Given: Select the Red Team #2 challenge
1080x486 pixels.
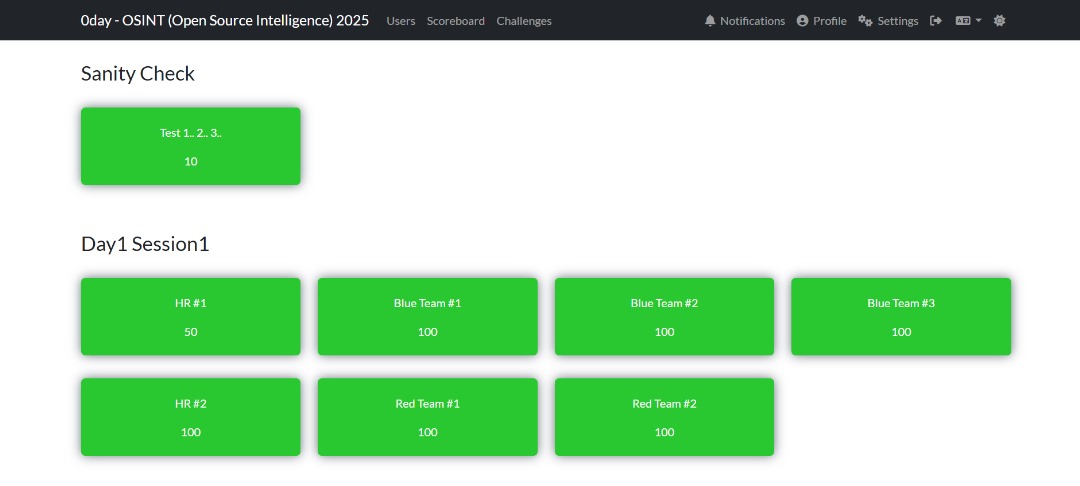Looking at the screenshot, I should [x=664, y=417].
